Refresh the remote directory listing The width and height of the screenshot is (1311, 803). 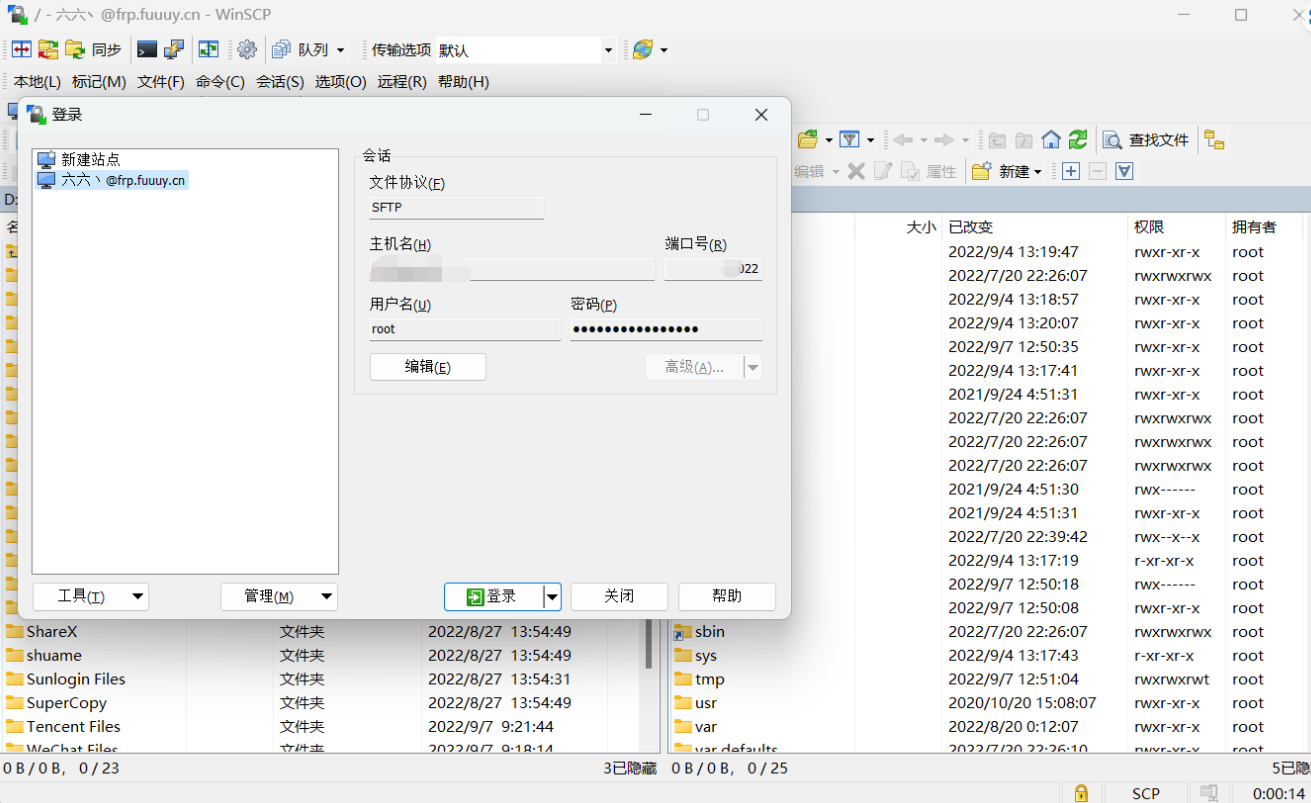[x=1078, y=140]
